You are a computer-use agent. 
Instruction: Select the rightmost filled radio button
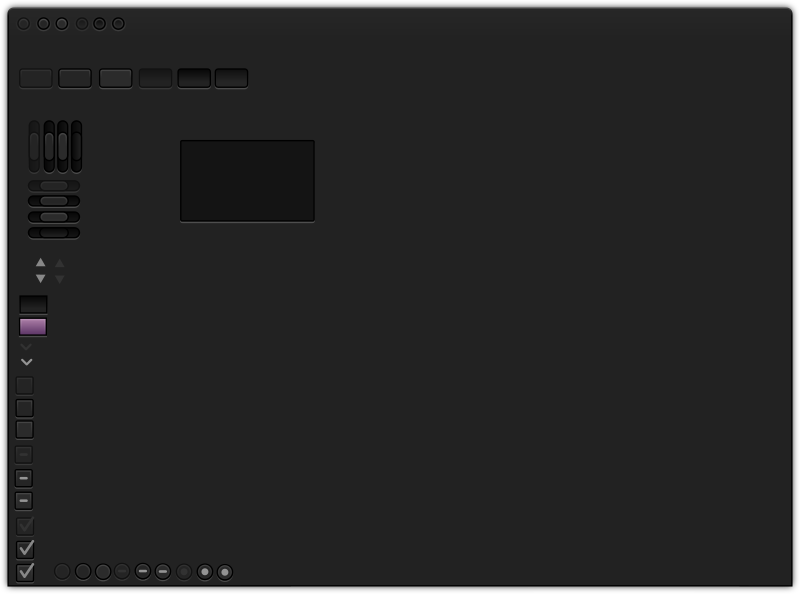(225, 572)
